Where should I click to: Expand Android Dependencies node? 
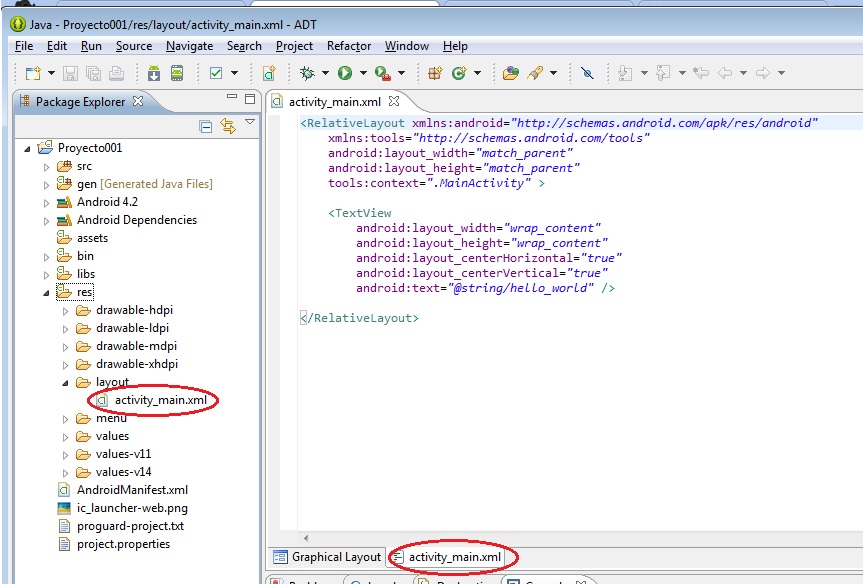coord(46,221)
